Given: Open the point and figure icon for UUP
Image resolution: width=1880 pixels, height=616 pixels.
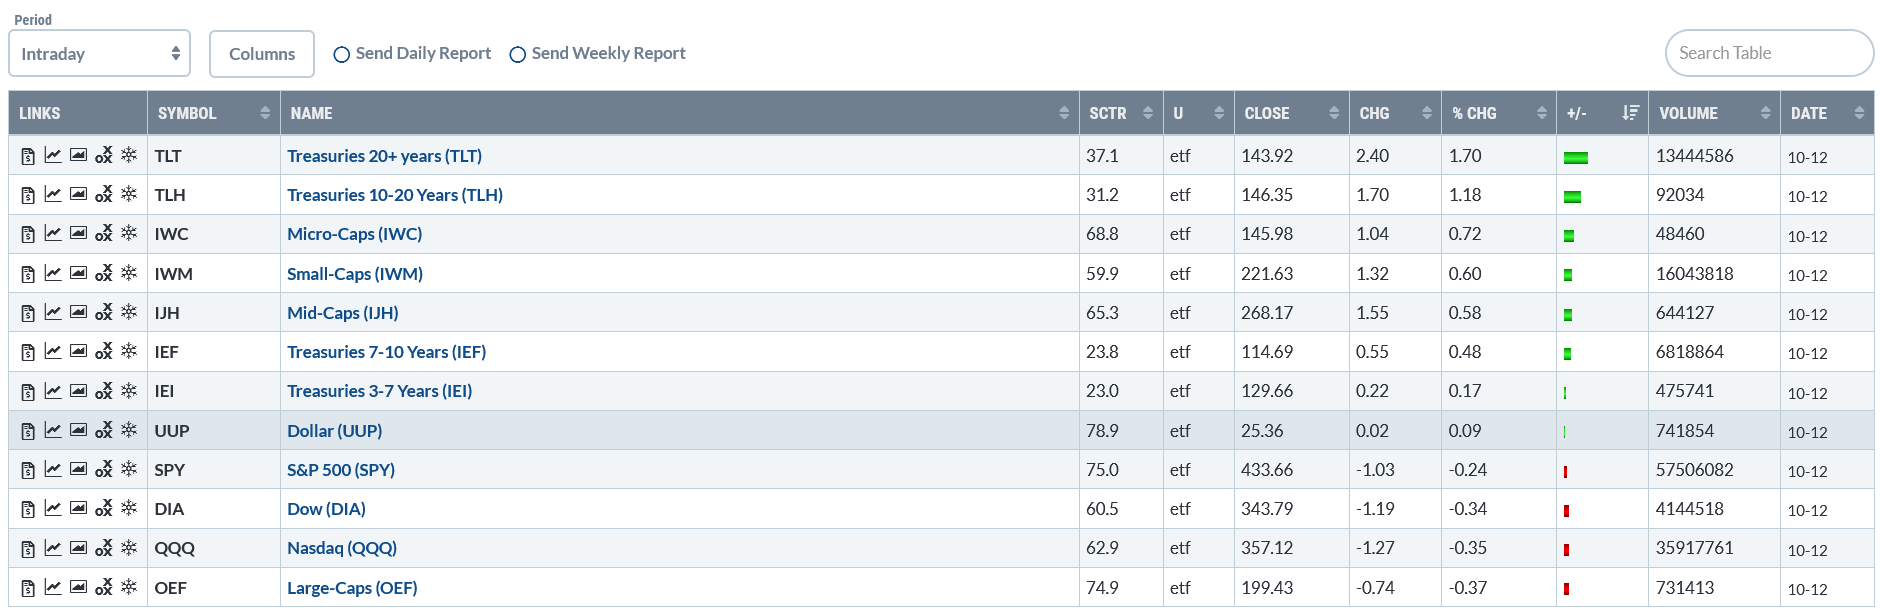Looking at the screenshot, I should click(x=104, y=430).
